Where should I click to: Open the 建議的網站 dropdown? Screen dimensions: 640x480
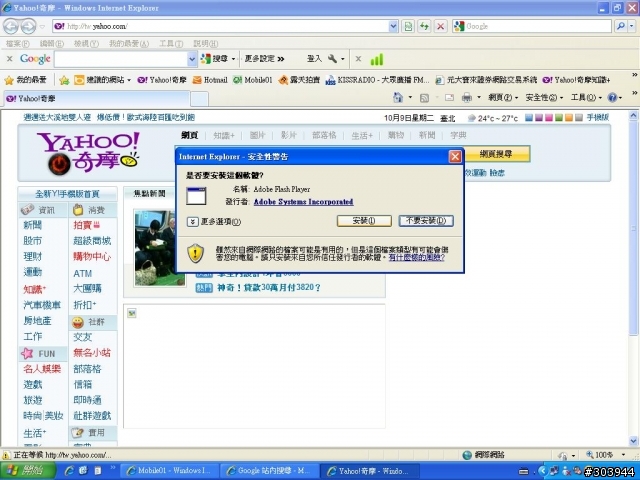point(129,80)
